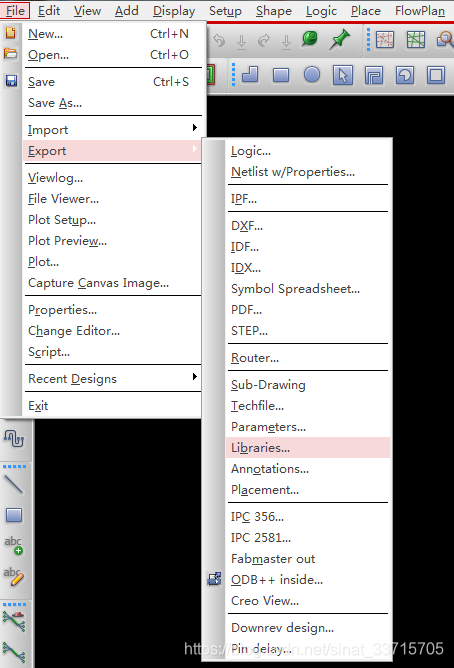Expand the Export submenu arrow

point(195,149)
